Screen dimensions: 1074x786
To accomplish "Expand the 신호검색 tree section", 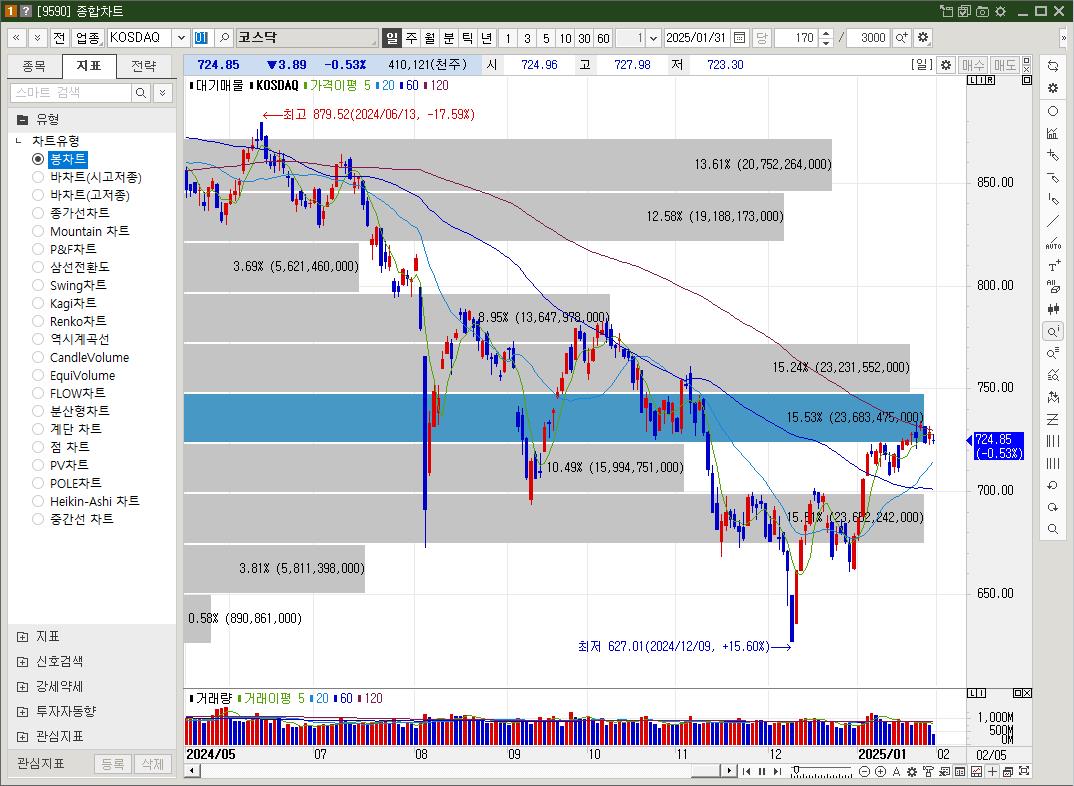I will coord(22,662).
